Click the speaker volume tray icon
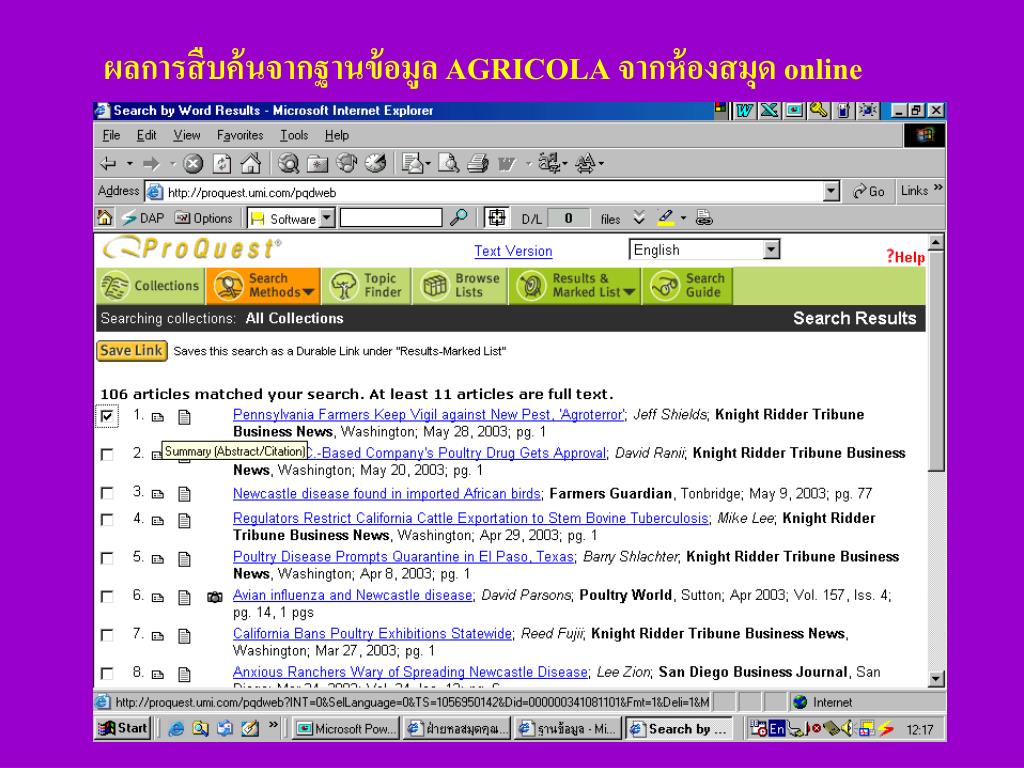 tap(847, 728)
